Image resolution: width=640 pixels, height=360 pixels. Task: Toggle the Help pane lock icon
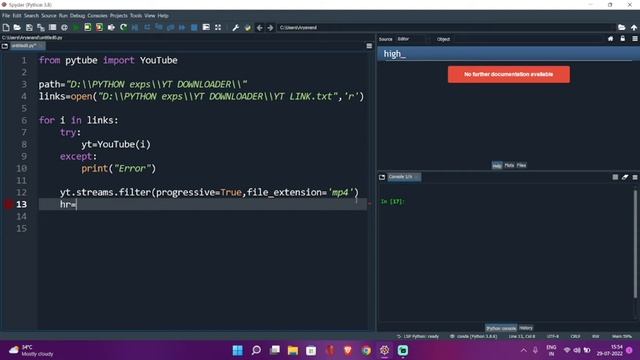click(622, 39)
